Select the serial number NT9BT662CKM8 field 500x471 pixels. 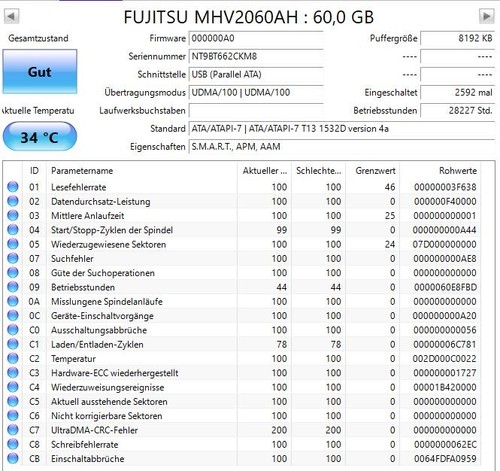click(x=256, y=56)
